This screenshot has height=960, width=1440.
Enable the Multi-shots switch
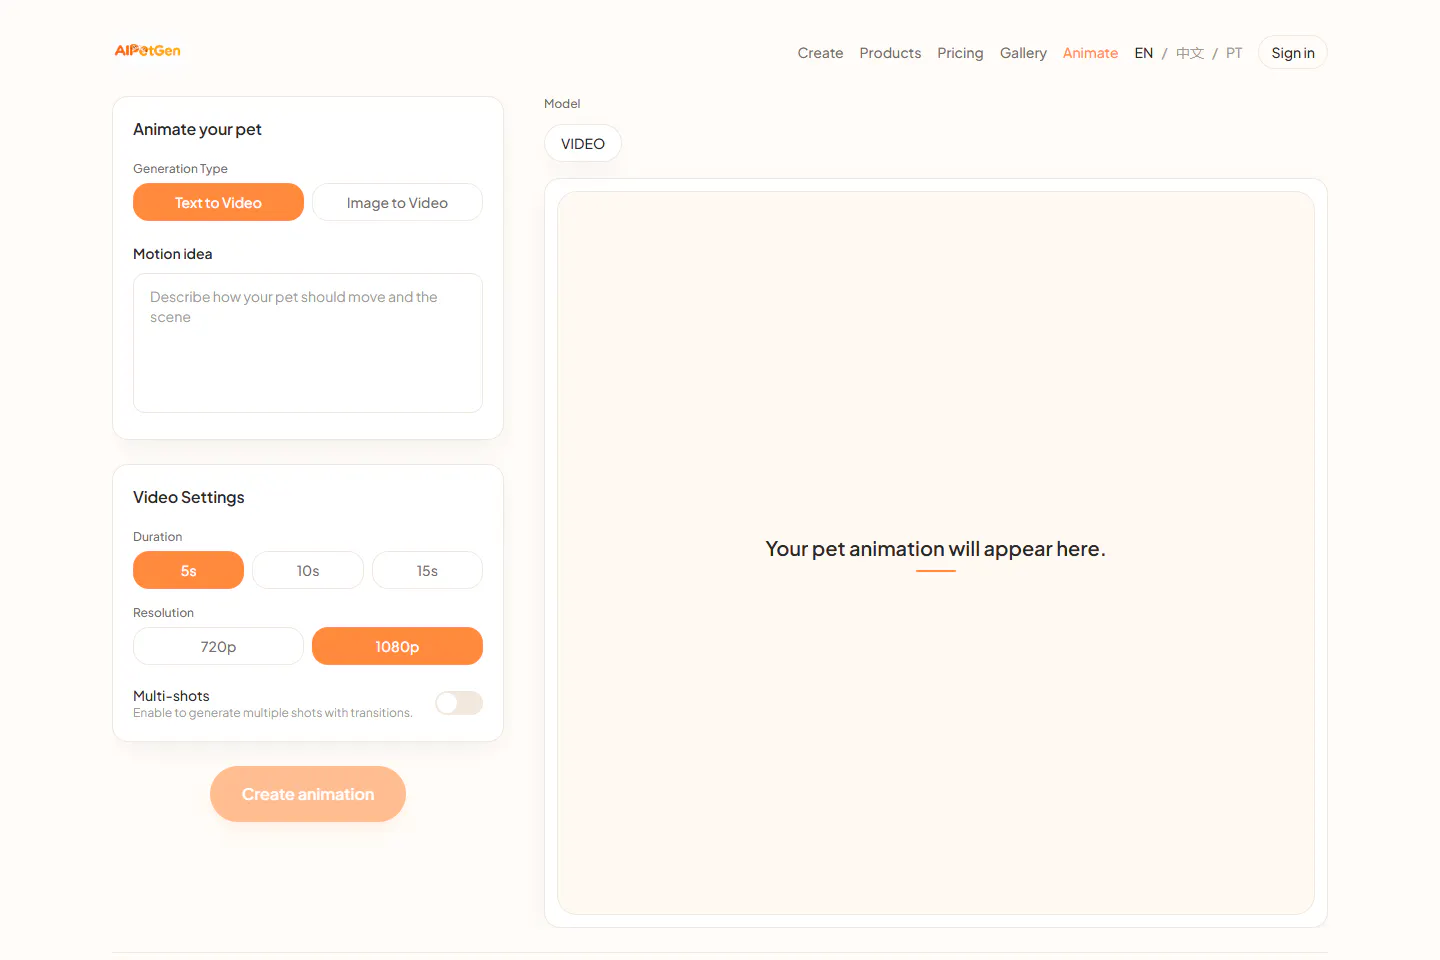459,703
